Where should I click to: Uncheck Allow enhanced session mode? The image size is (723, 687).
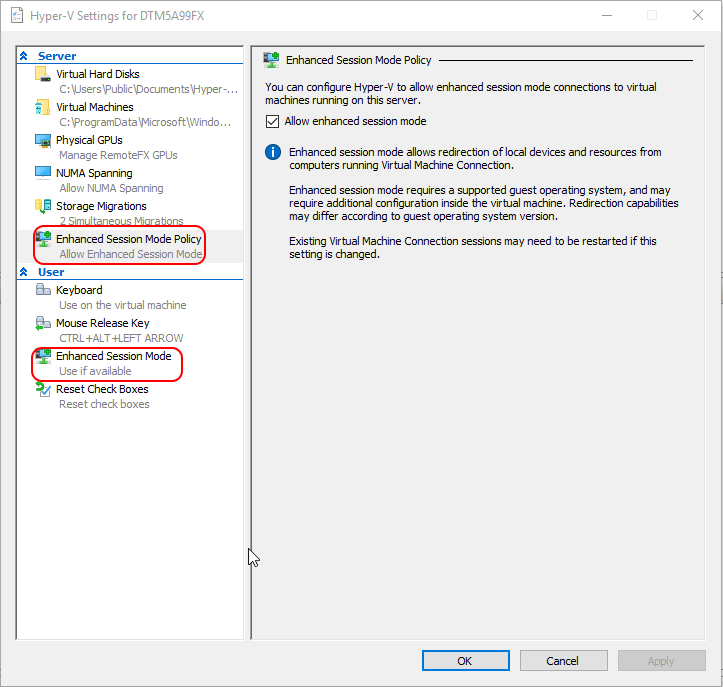[x=273, y=122]
